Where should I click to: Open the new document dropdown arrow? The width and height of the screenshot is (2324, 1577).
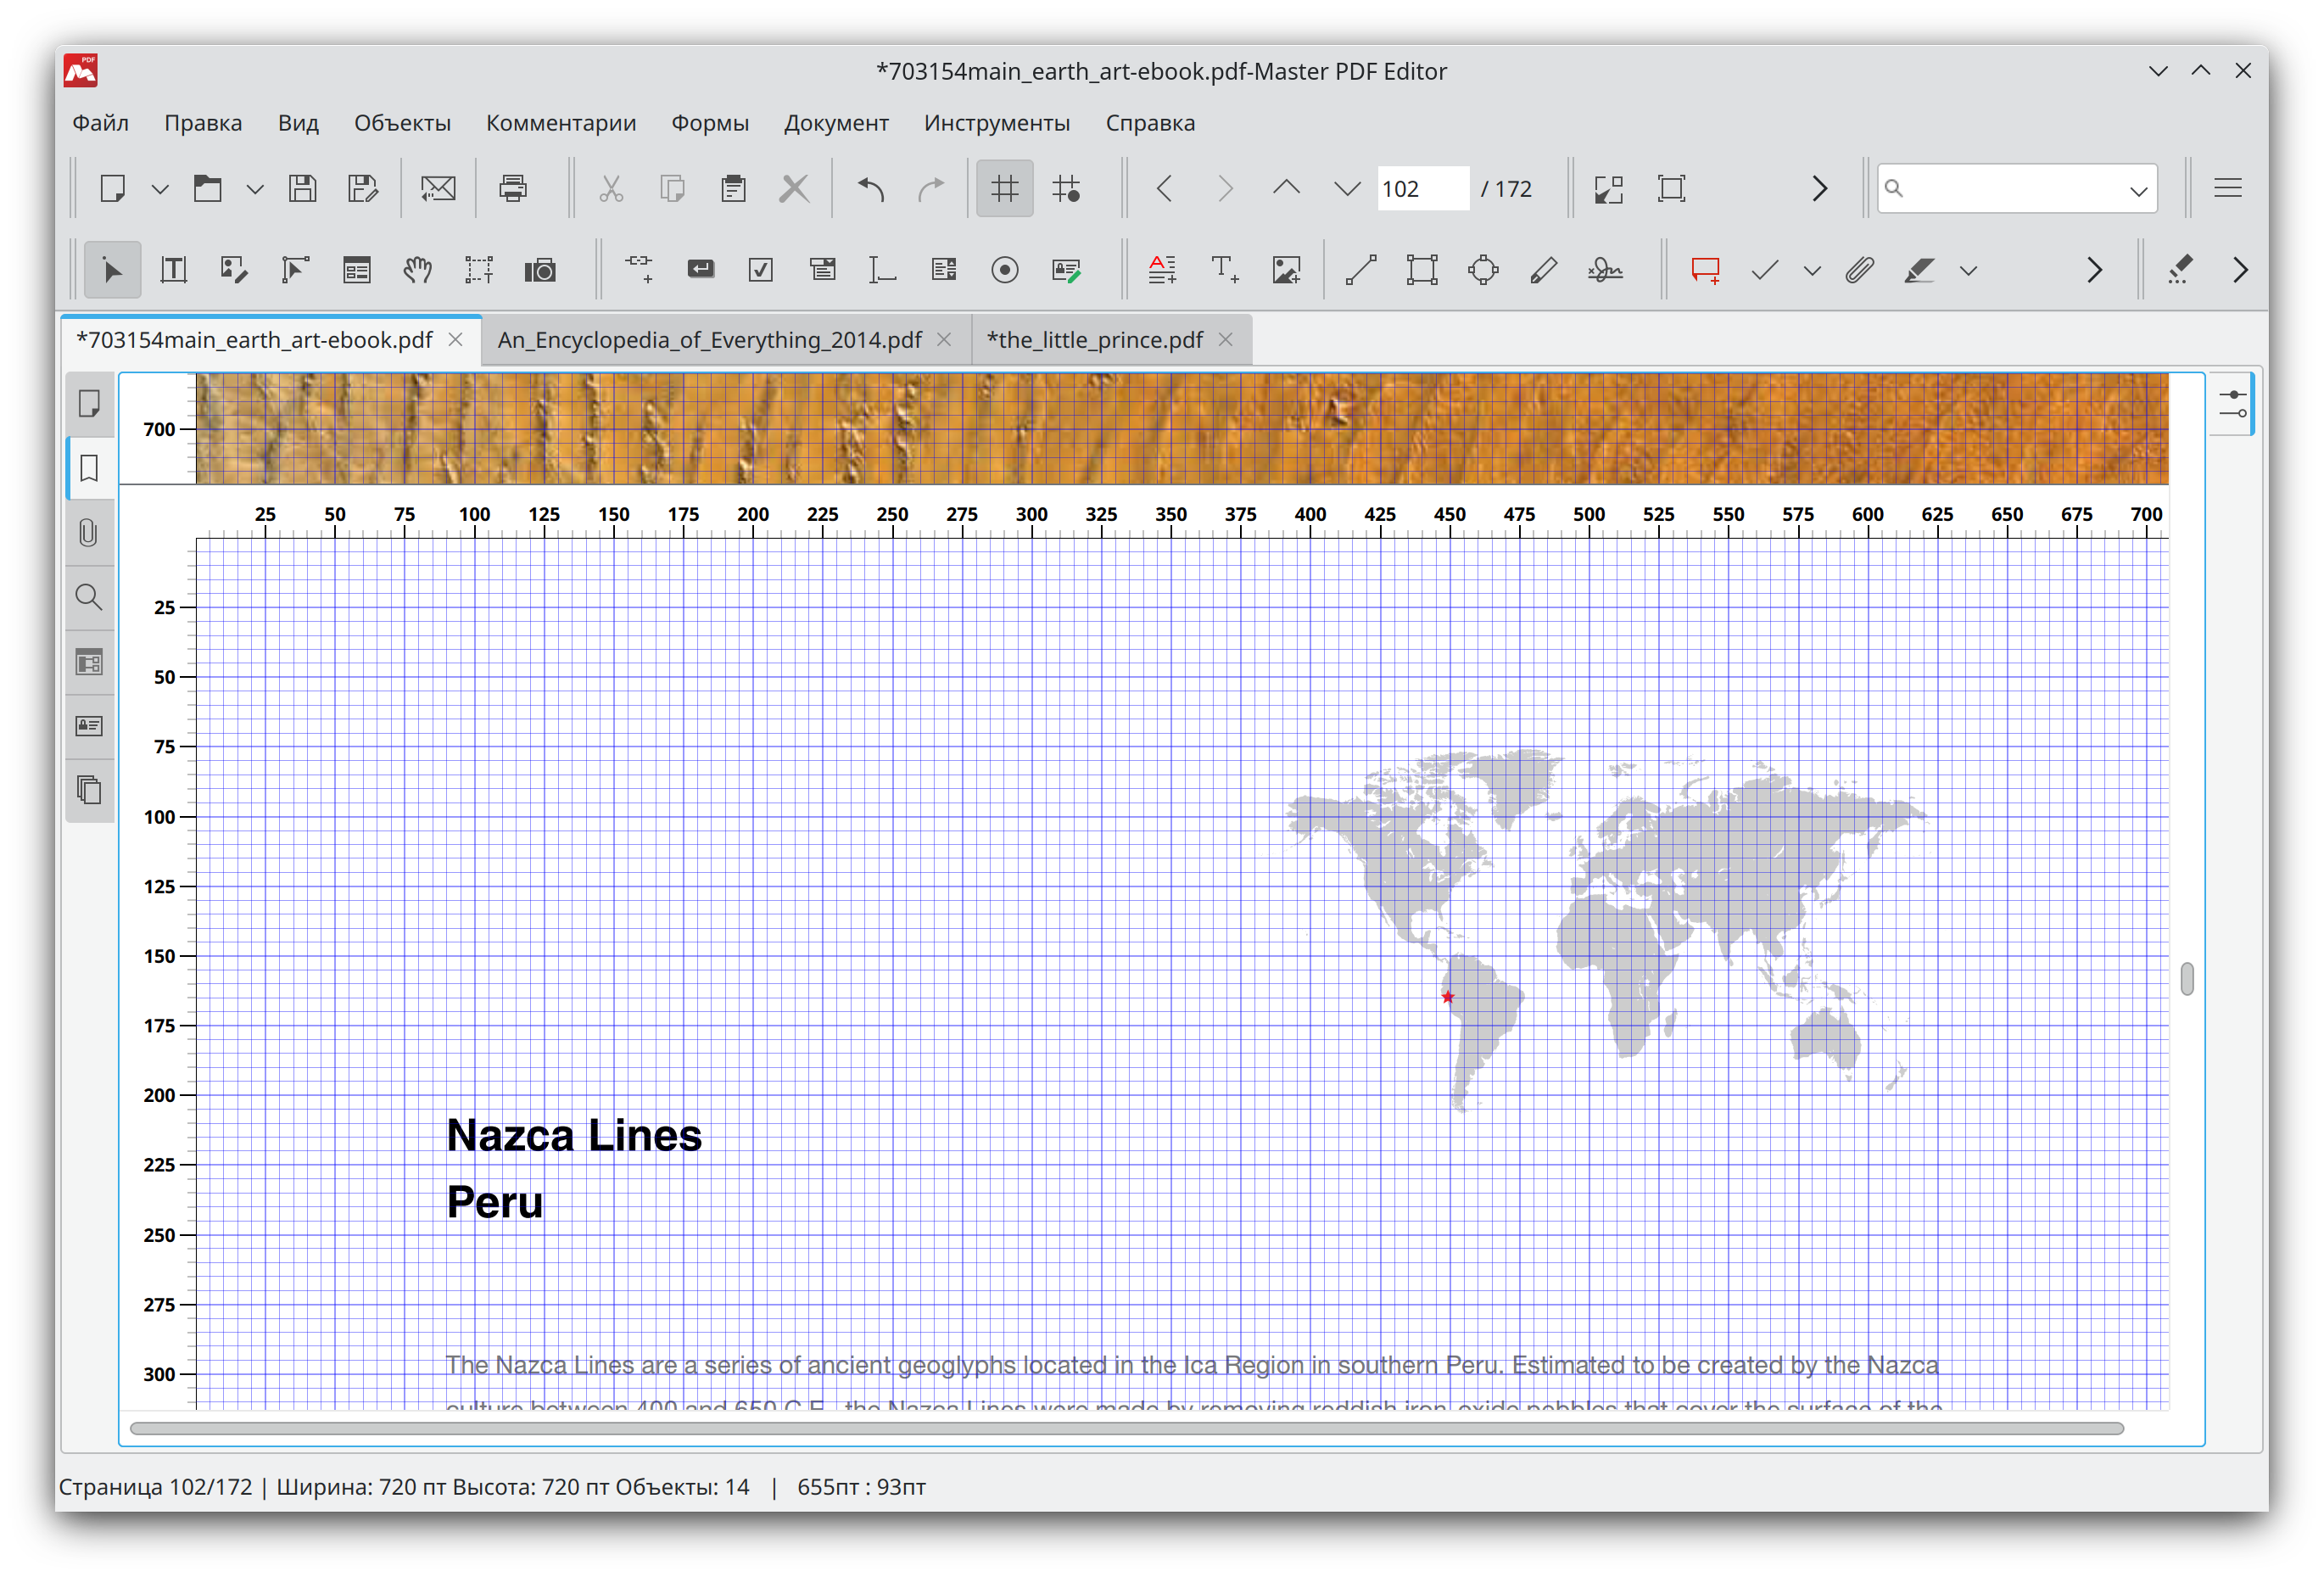(x=160, y=189)
